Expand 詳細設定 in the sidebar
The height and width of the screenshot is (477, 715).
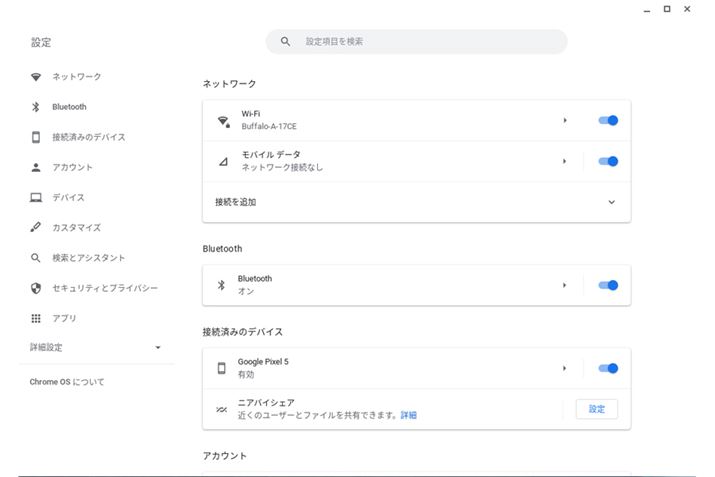point(157,348)
